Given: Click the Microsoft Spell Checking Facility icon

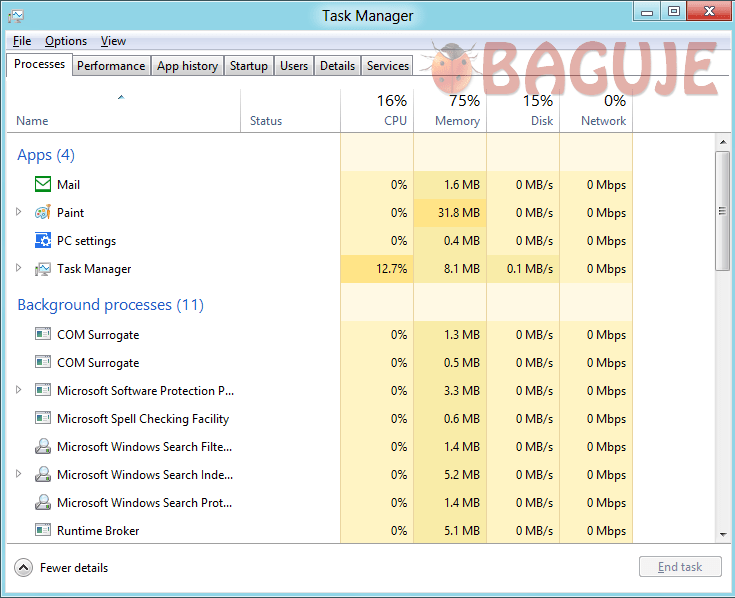Looking at the screenshot, I should coord(43,418).
